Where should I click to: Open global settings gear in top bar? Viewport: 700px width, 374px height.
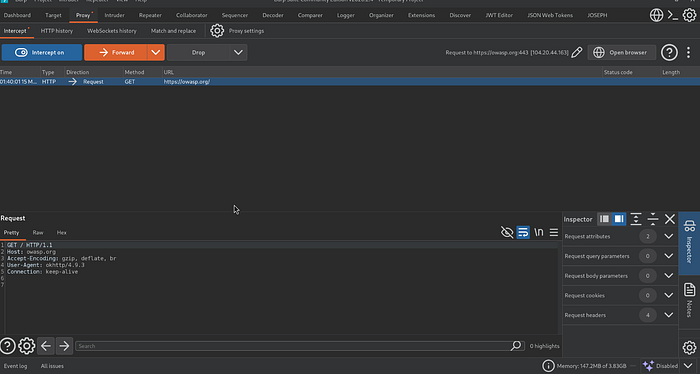coord(689,15)
